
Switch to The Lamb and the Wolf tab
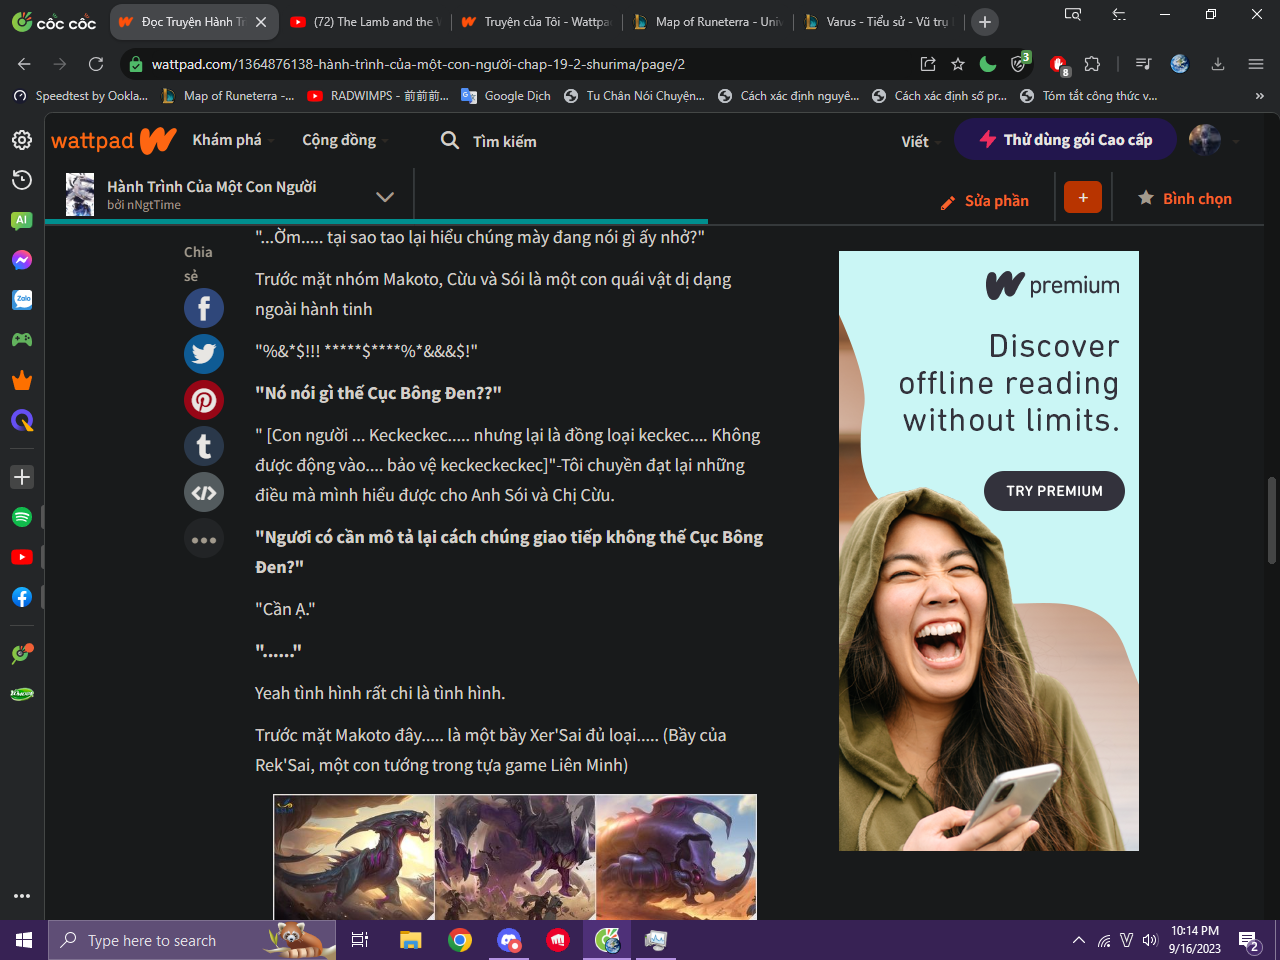point(365,21)
